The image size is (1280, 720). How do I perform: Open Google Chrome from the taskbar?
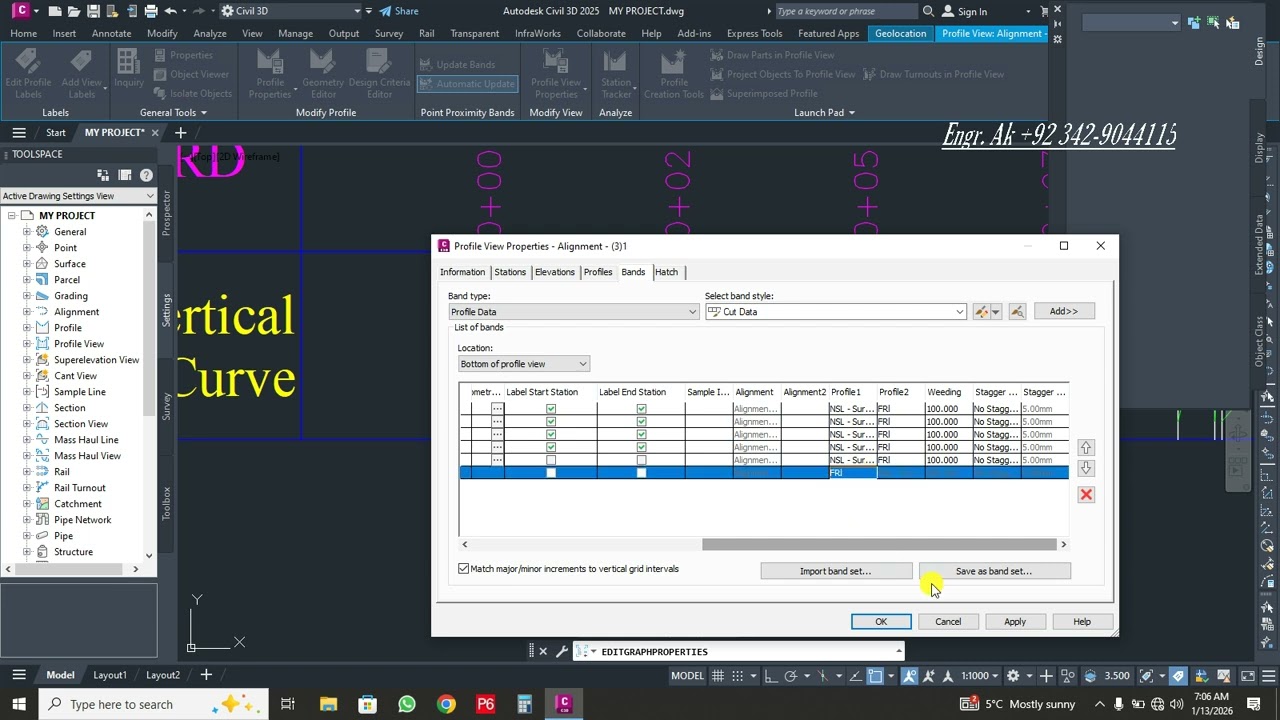coord(446,704)
